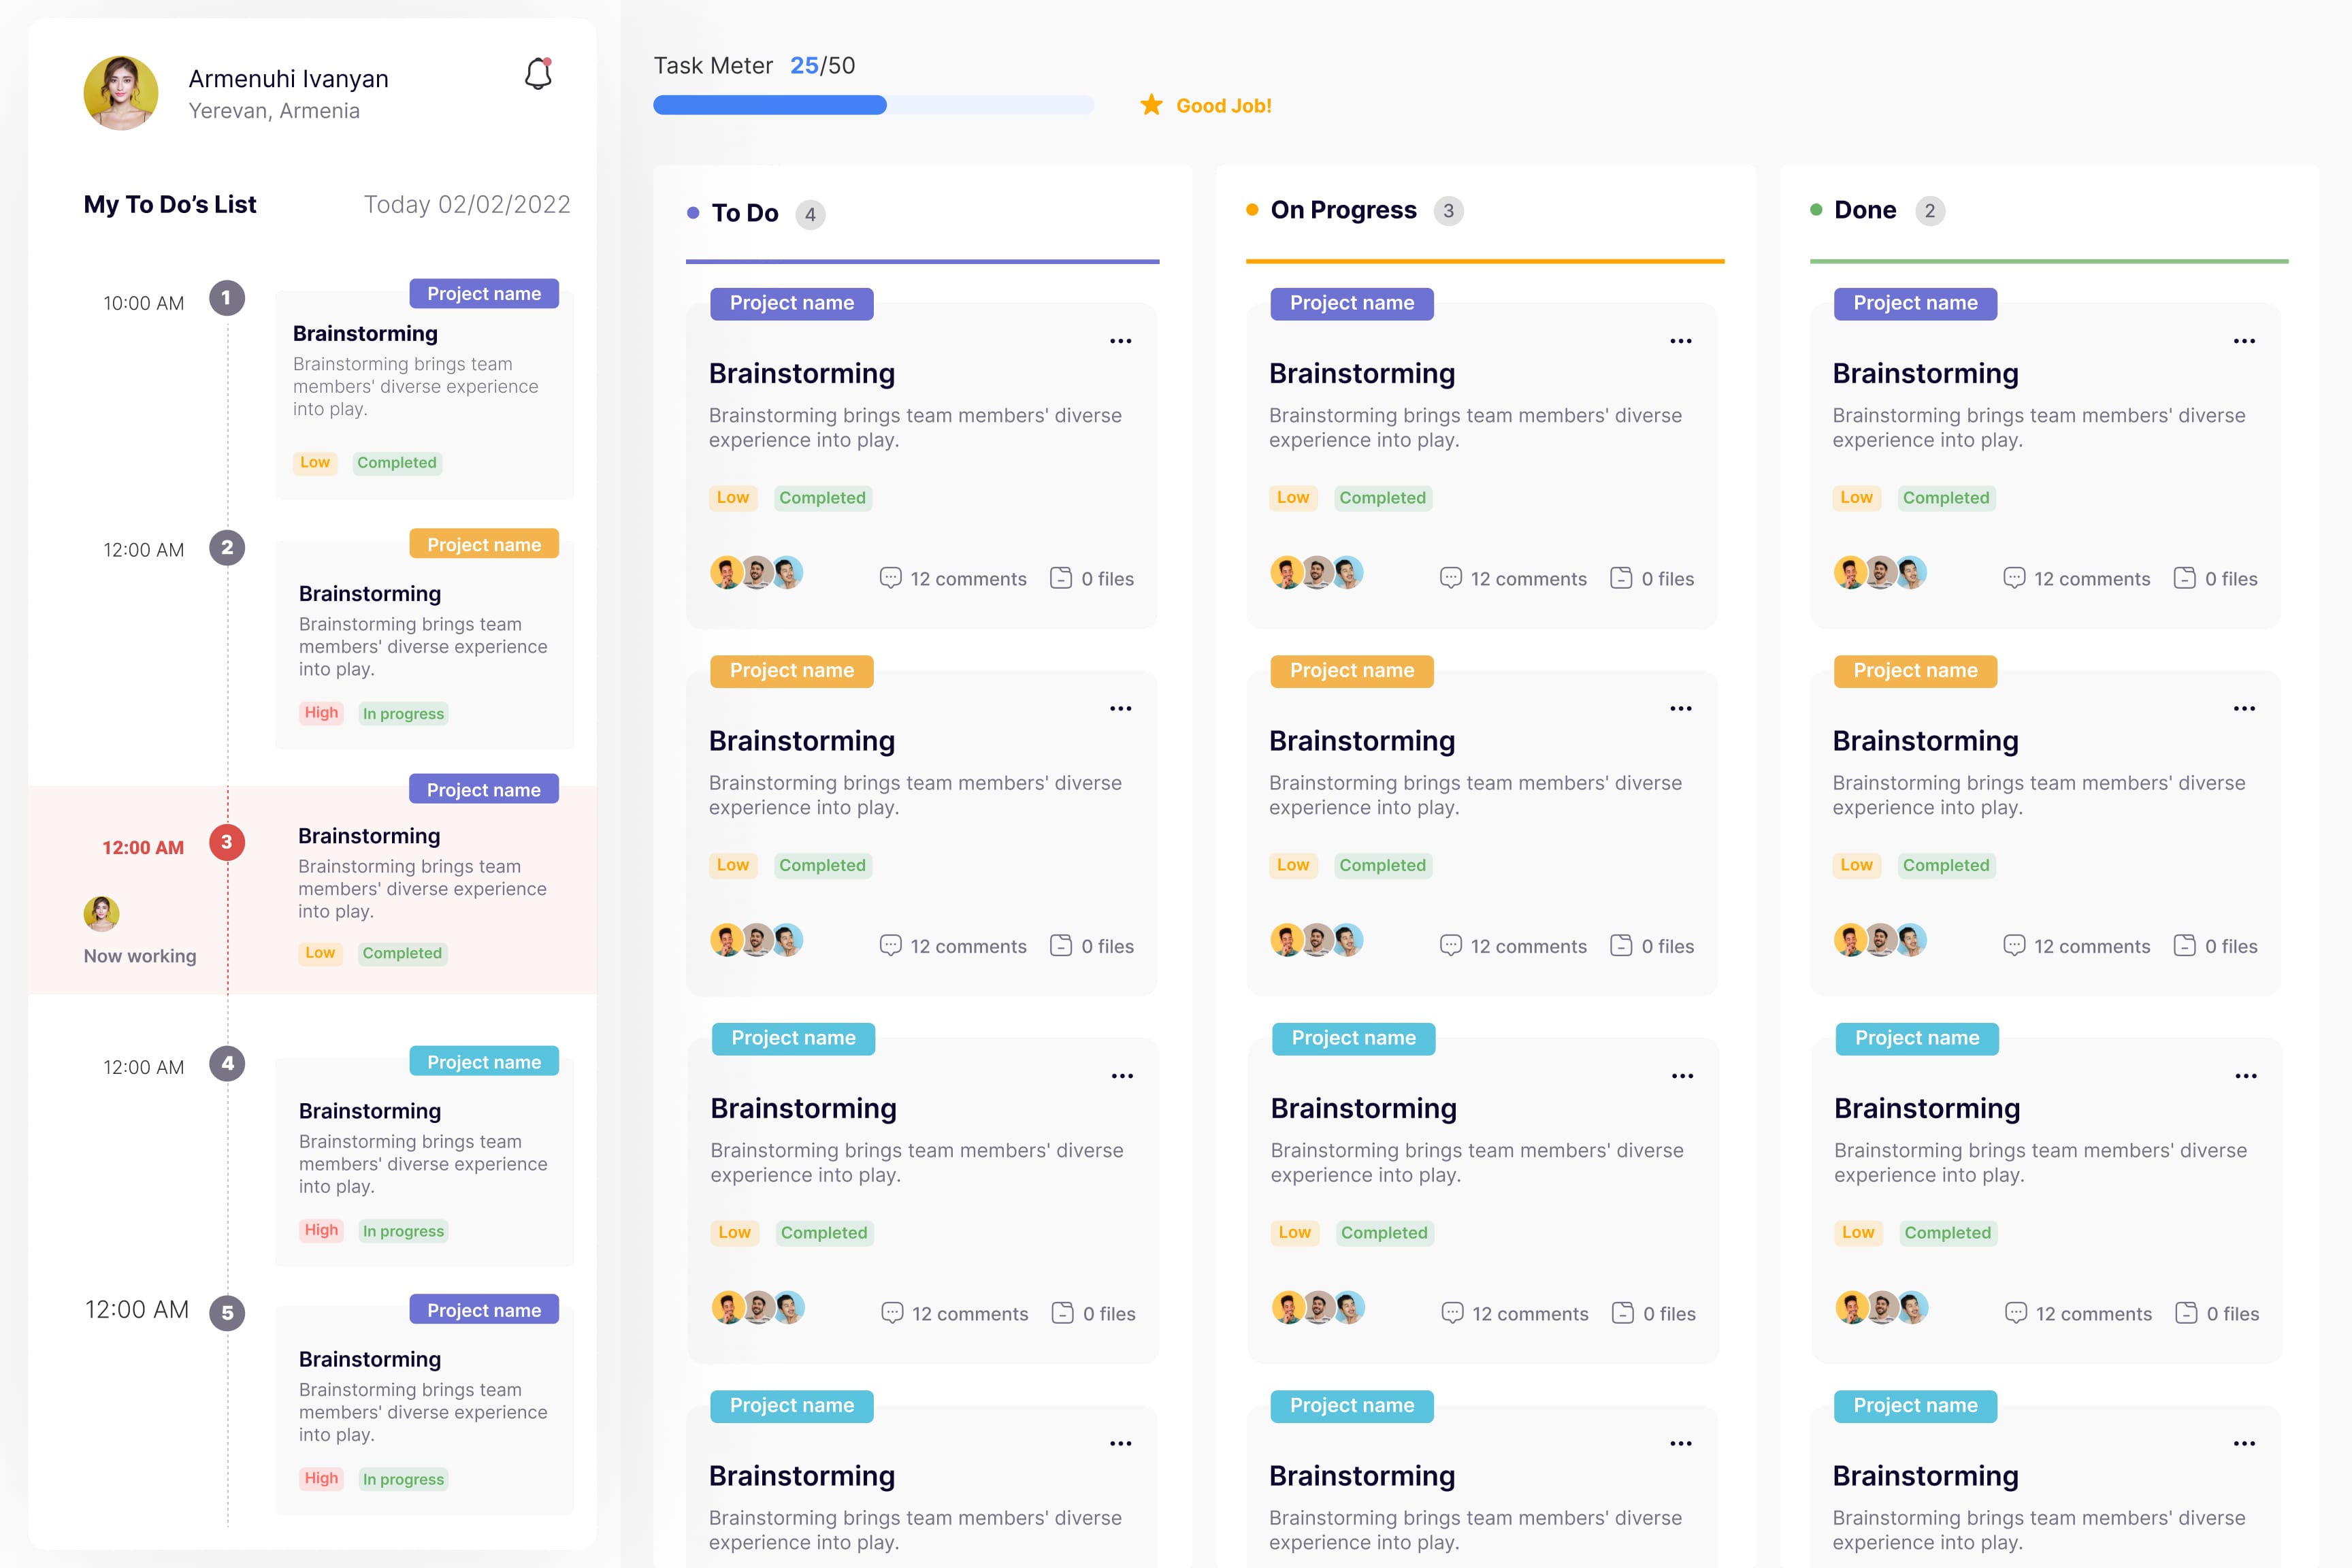This screenshot has width=2352, height=1568.
Task: Click comments icon on second Done card
Action: (2014, 945)
